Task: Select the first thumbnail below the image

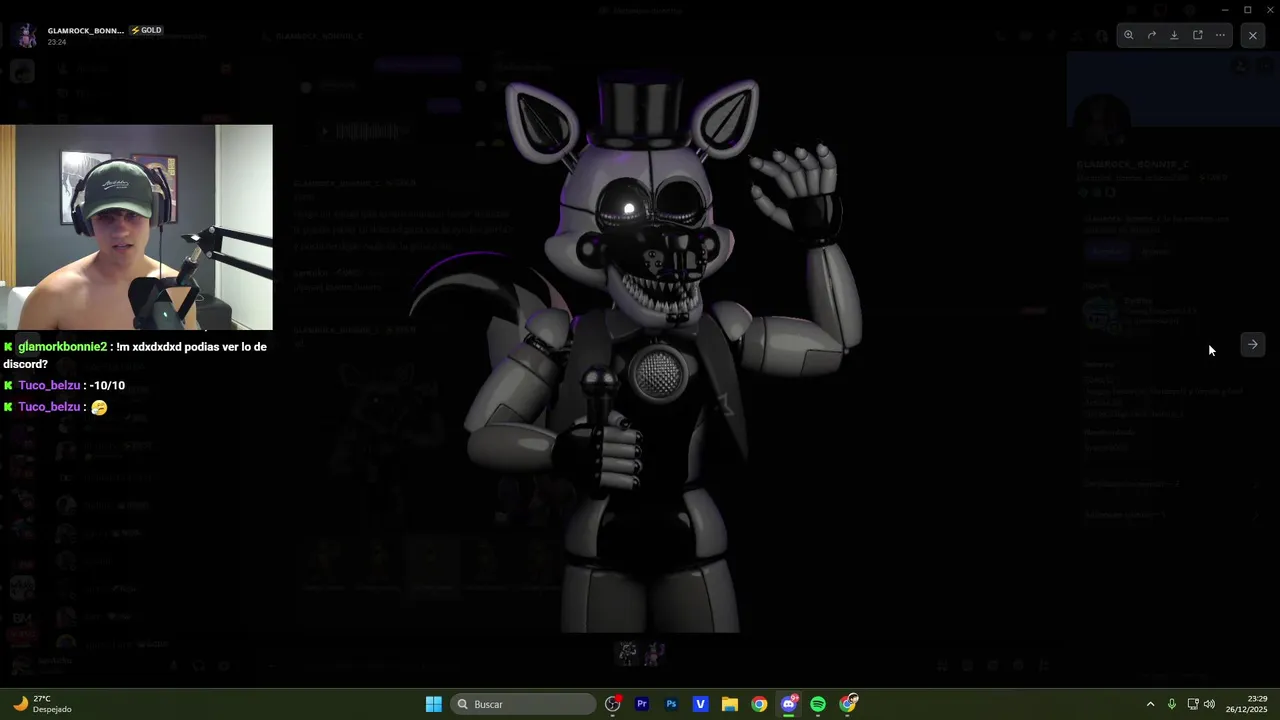Action: click(x=627, y=653)
